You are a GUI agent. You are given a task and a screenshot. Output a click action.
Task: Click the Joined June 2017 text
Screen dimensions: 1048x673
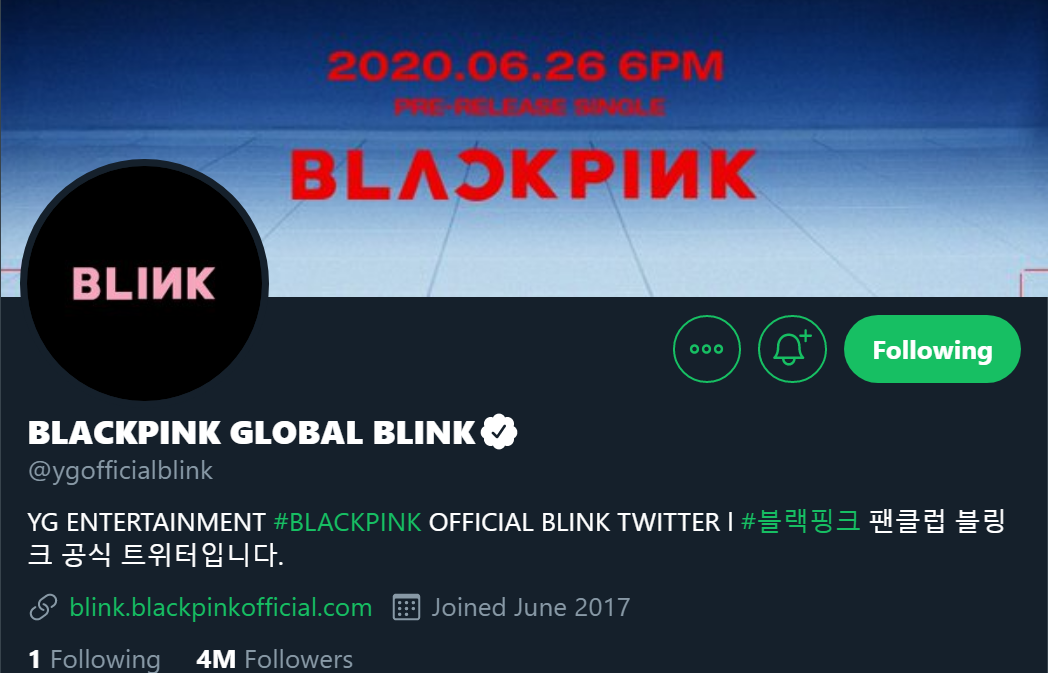pyautogui.click(x=531, y=608)
